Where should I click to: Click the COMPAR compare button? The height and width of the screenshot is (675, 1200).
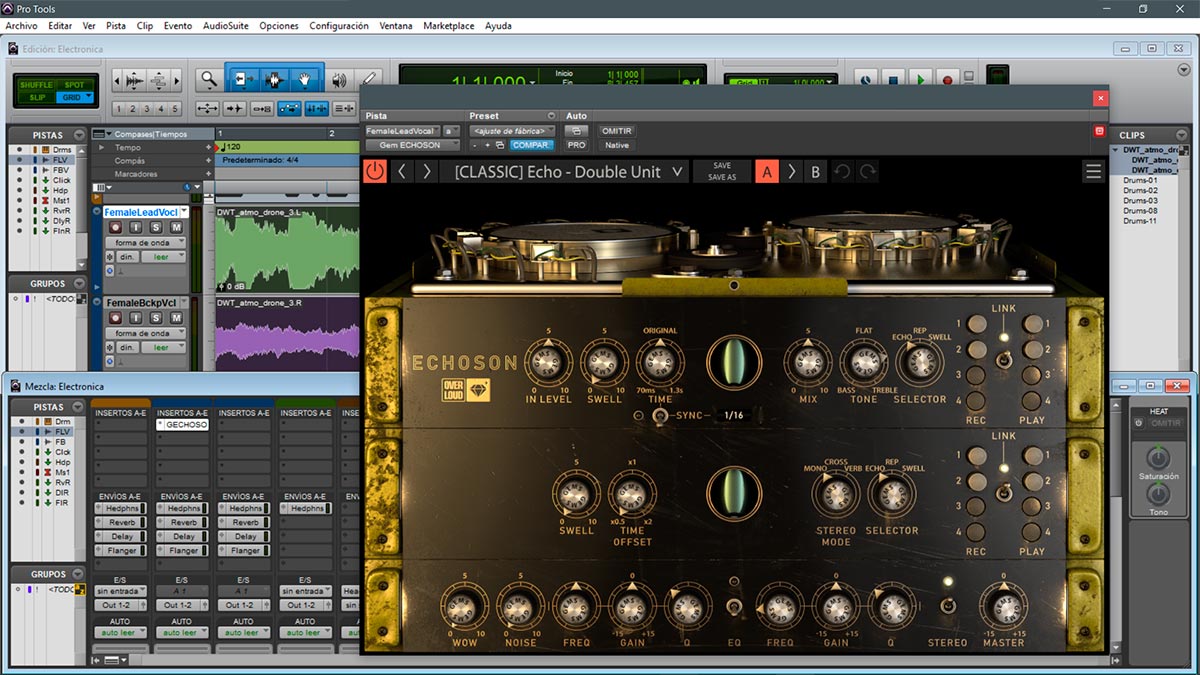pos(531,145)
